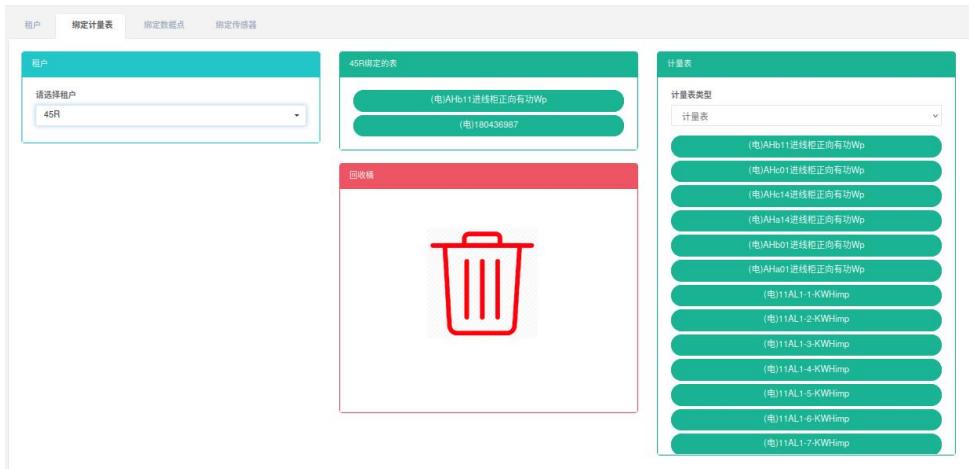The width and height of the screenshot is (969, 469).
Task: Click the red trash bin icon
Action: (482, 284)
